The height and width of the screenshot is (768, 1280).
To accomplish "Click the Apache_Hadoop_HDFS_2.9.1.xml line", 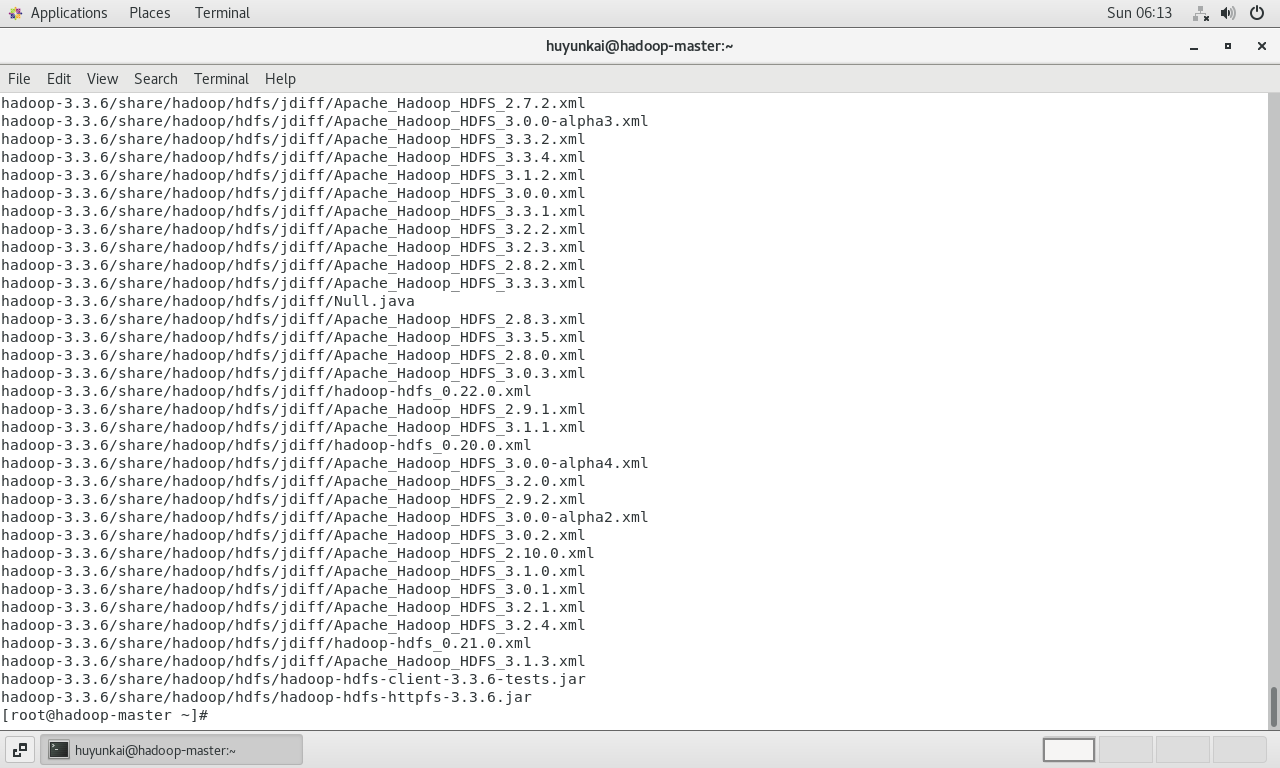I will point(293,409).
